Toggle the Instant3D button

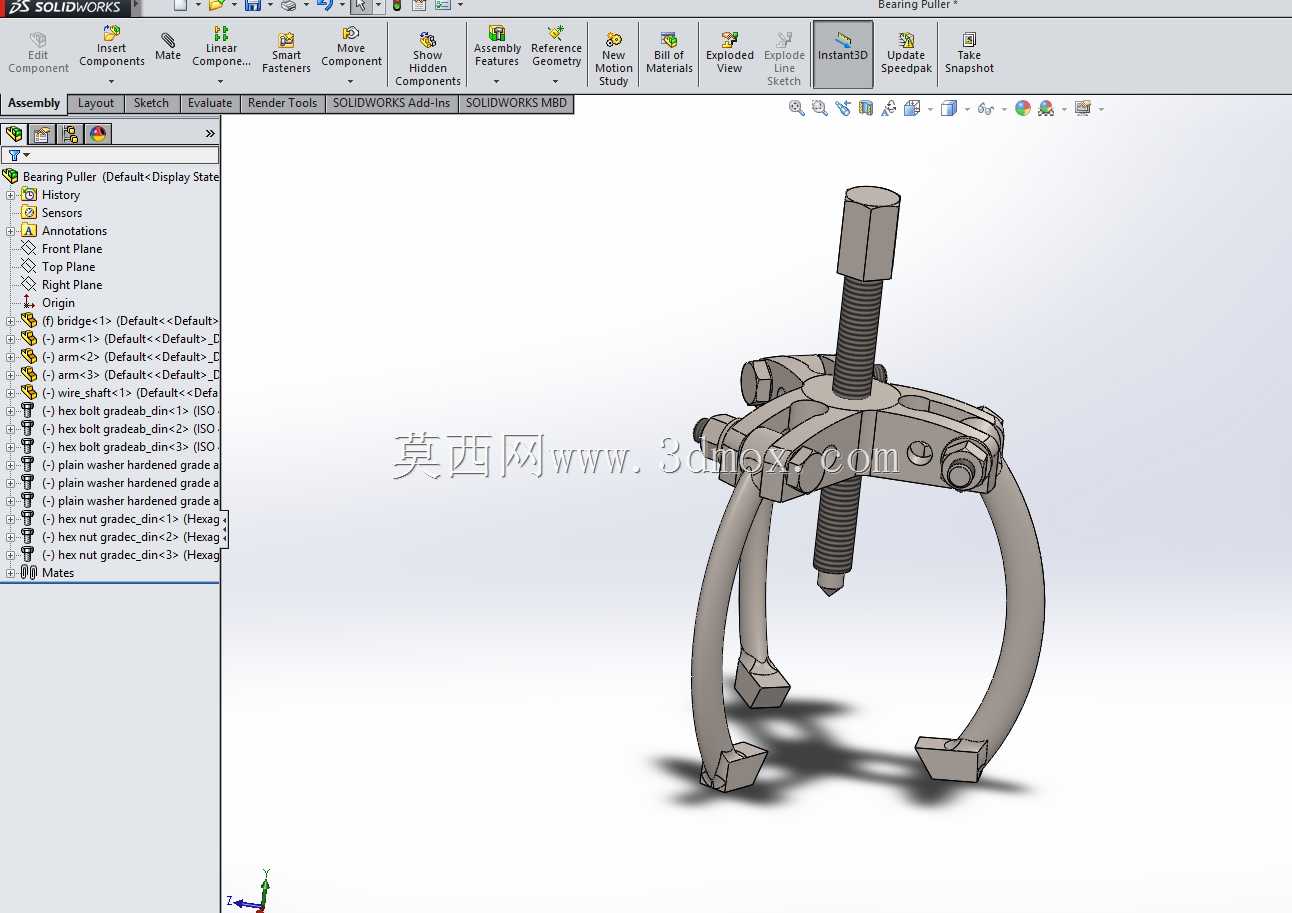tap(843, 54)
